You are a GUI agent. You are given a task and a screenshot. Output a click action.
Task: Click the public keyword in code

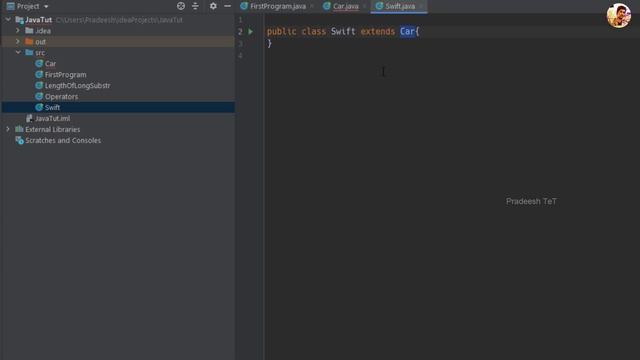(x=282, y=31)
